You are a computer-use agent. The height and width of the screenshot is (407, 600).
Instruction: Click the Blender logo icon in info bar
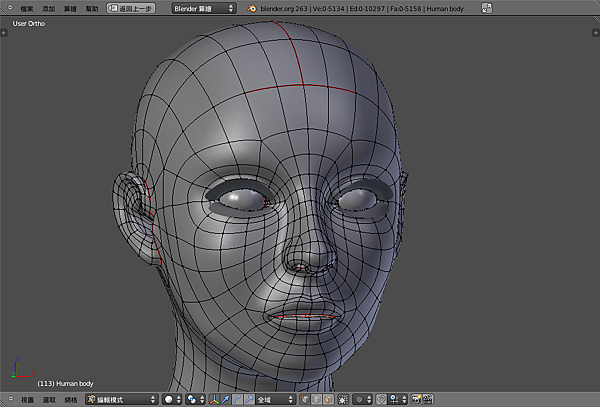point(252,8)
